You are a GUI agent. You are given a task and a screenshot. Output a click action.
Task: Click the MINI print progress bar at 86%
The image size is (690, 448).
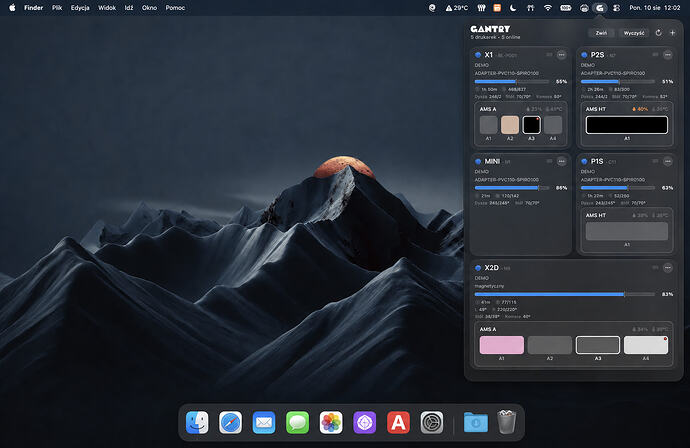tap(512, 188)
